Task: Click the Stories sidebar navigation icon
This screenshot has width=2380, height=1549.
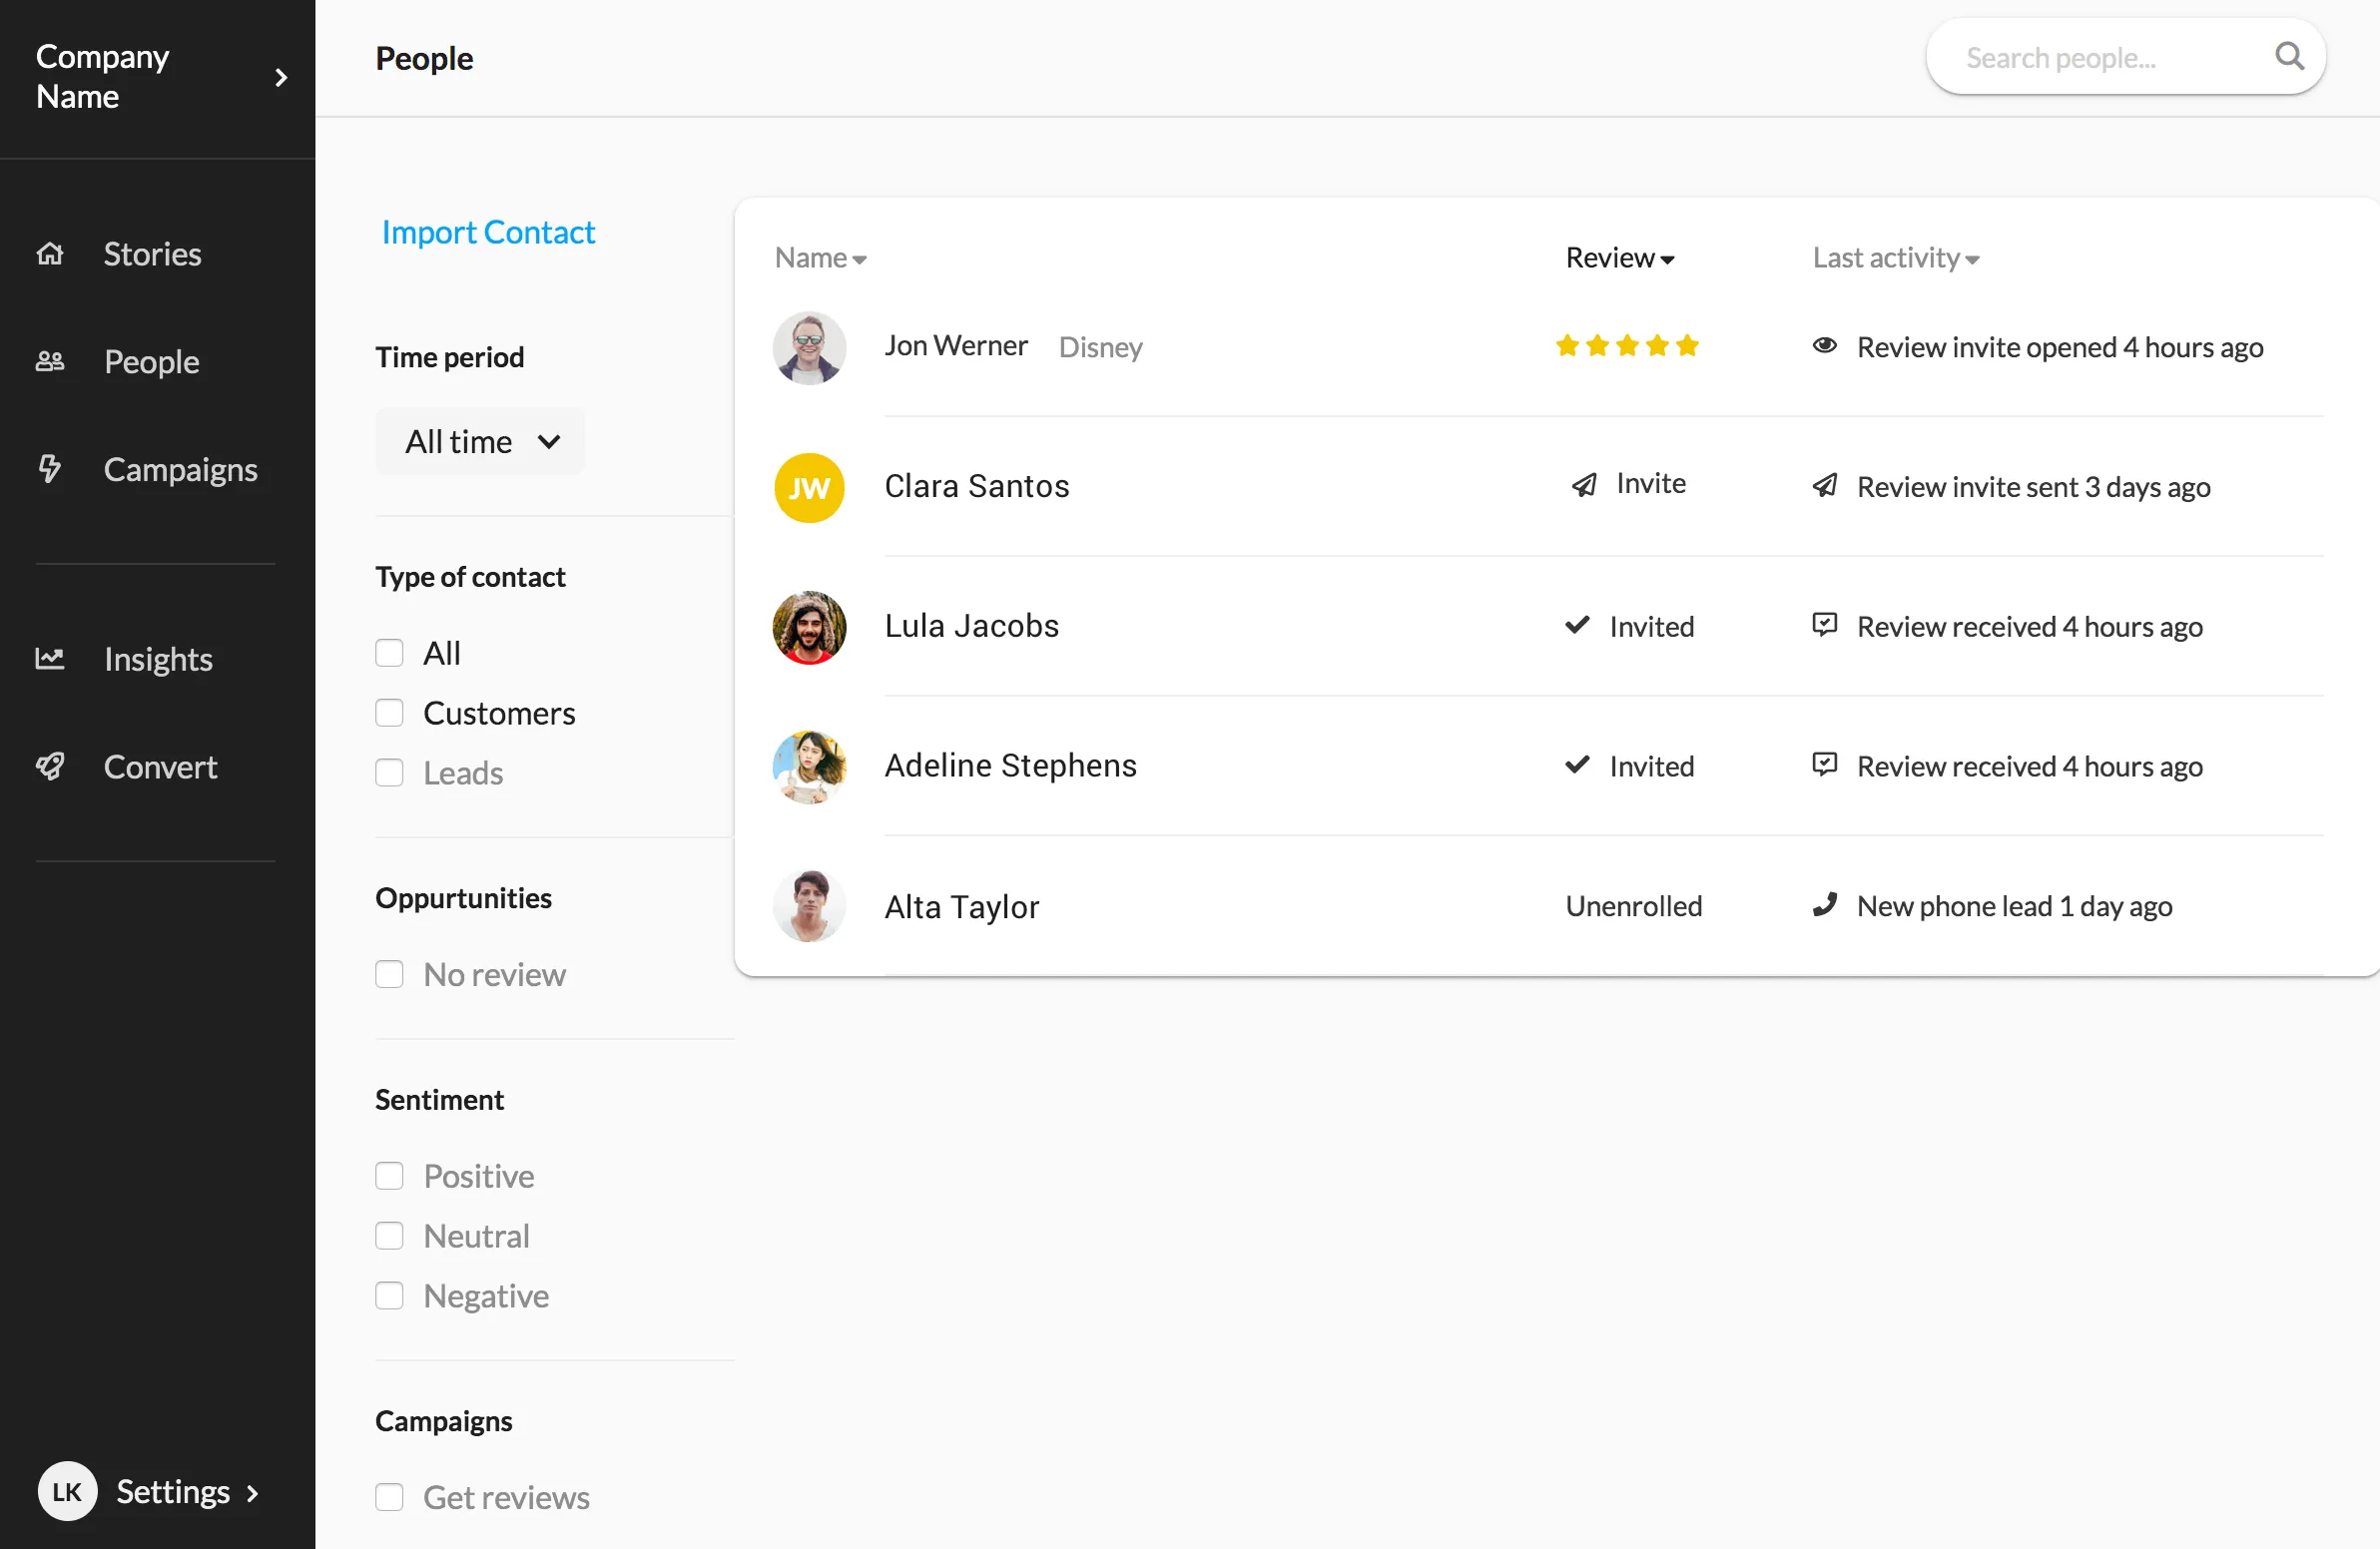Action: [x=49, y=254]
